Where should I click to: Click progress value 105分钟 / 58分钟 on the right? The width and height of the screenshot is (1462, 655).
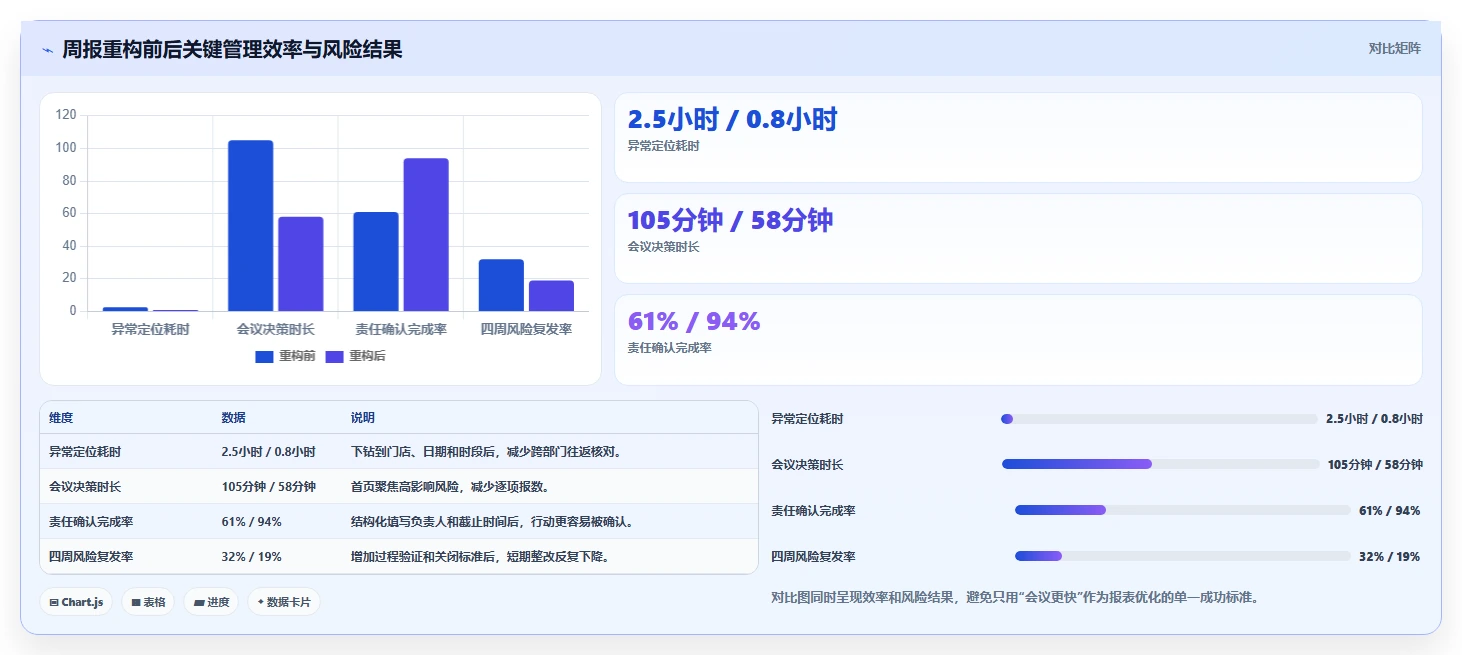coord(1375,465)
